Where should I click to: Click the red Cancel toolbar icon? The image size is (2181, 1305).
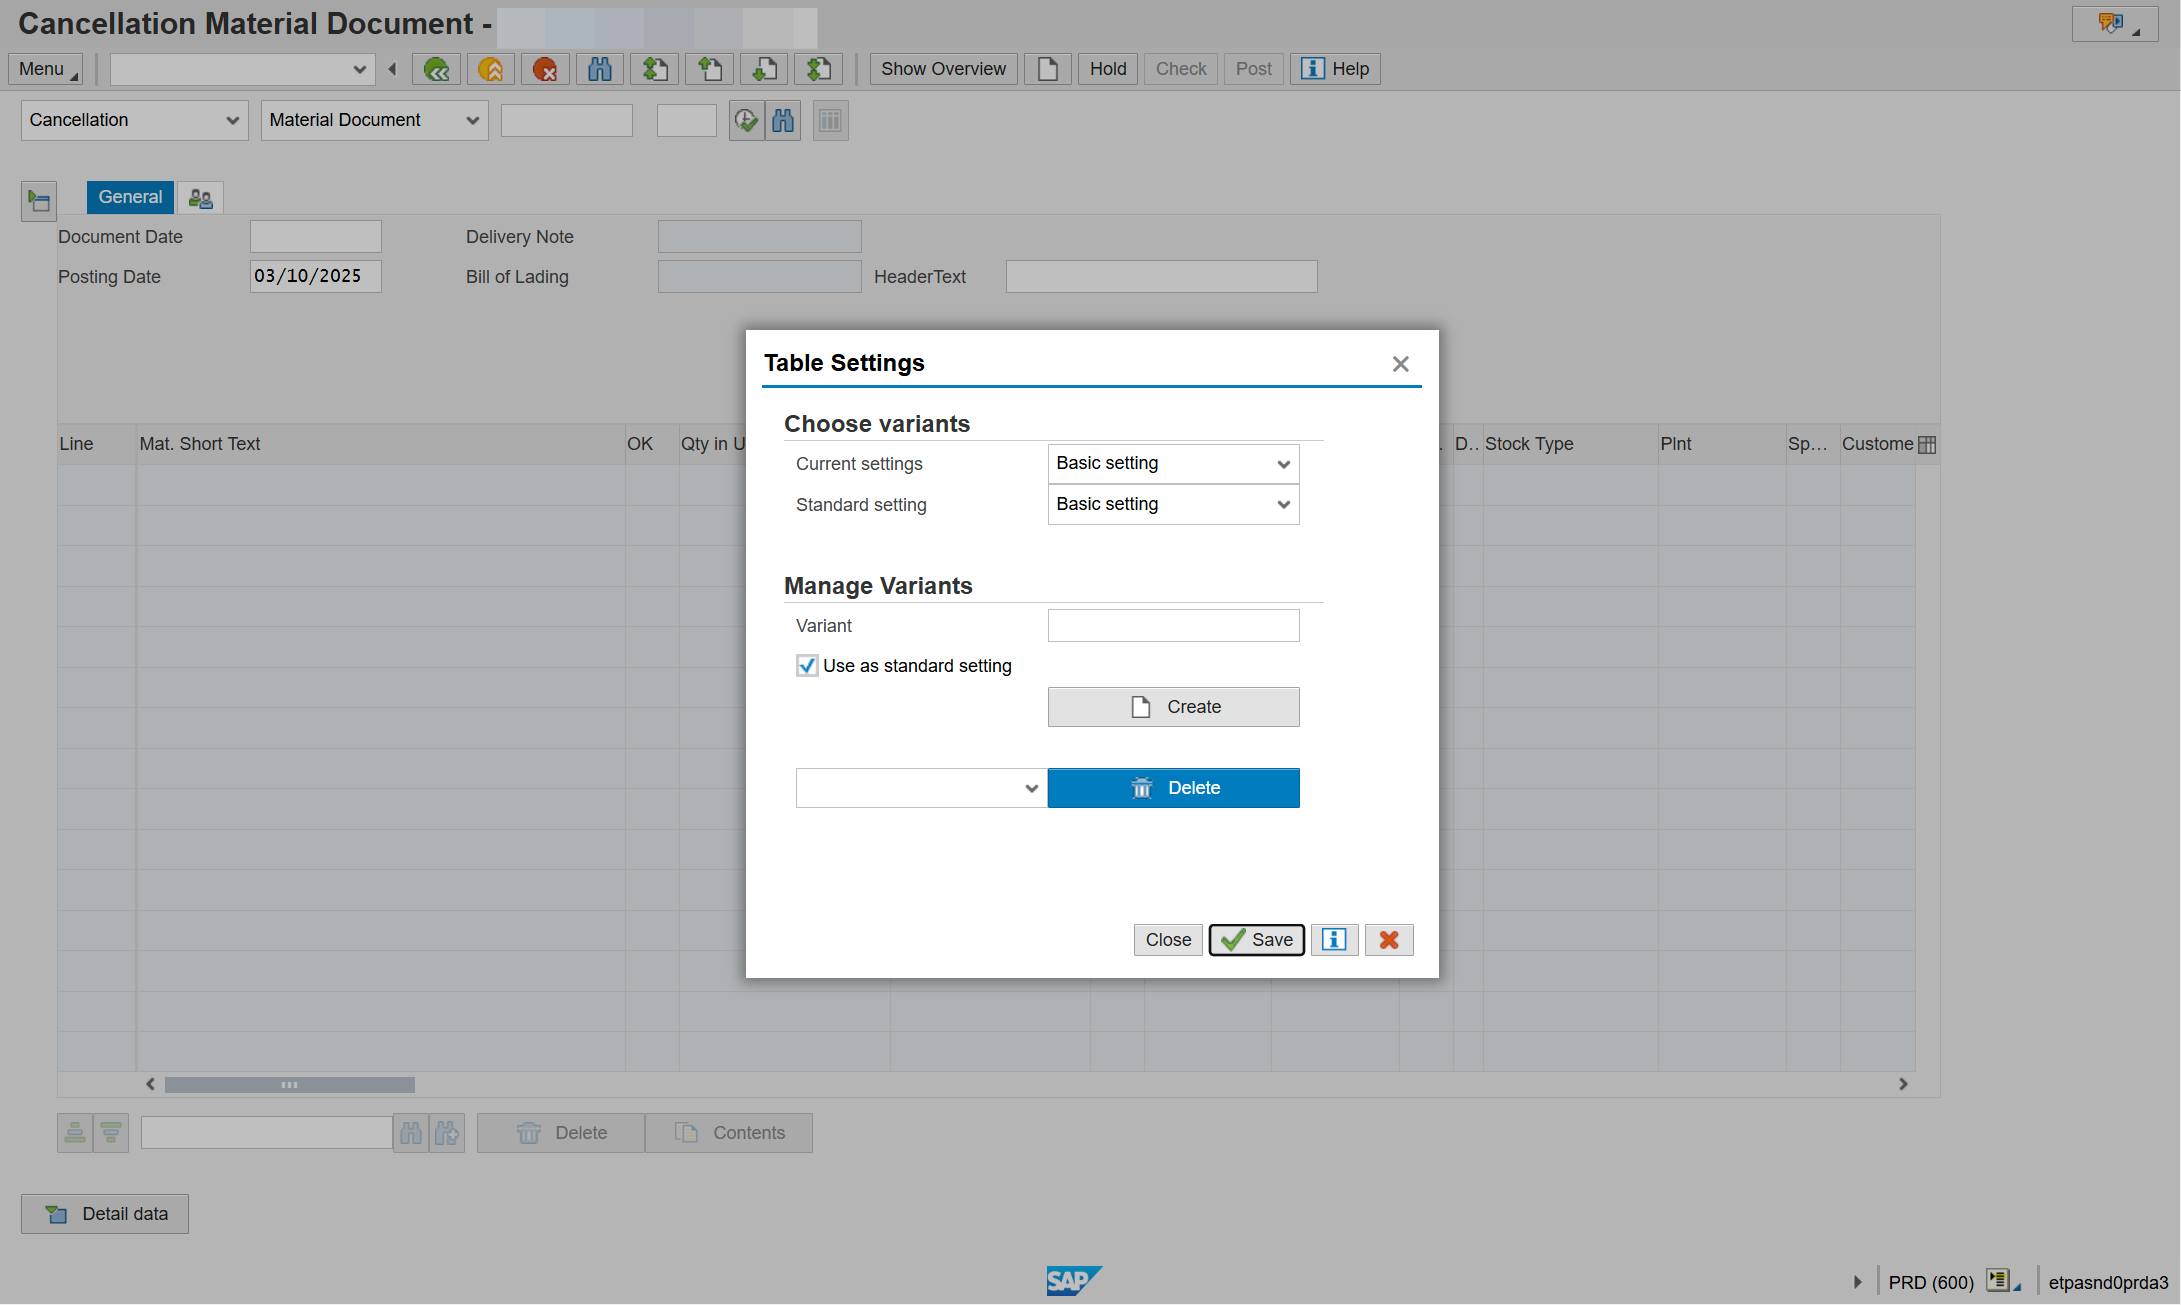[545, 69]
